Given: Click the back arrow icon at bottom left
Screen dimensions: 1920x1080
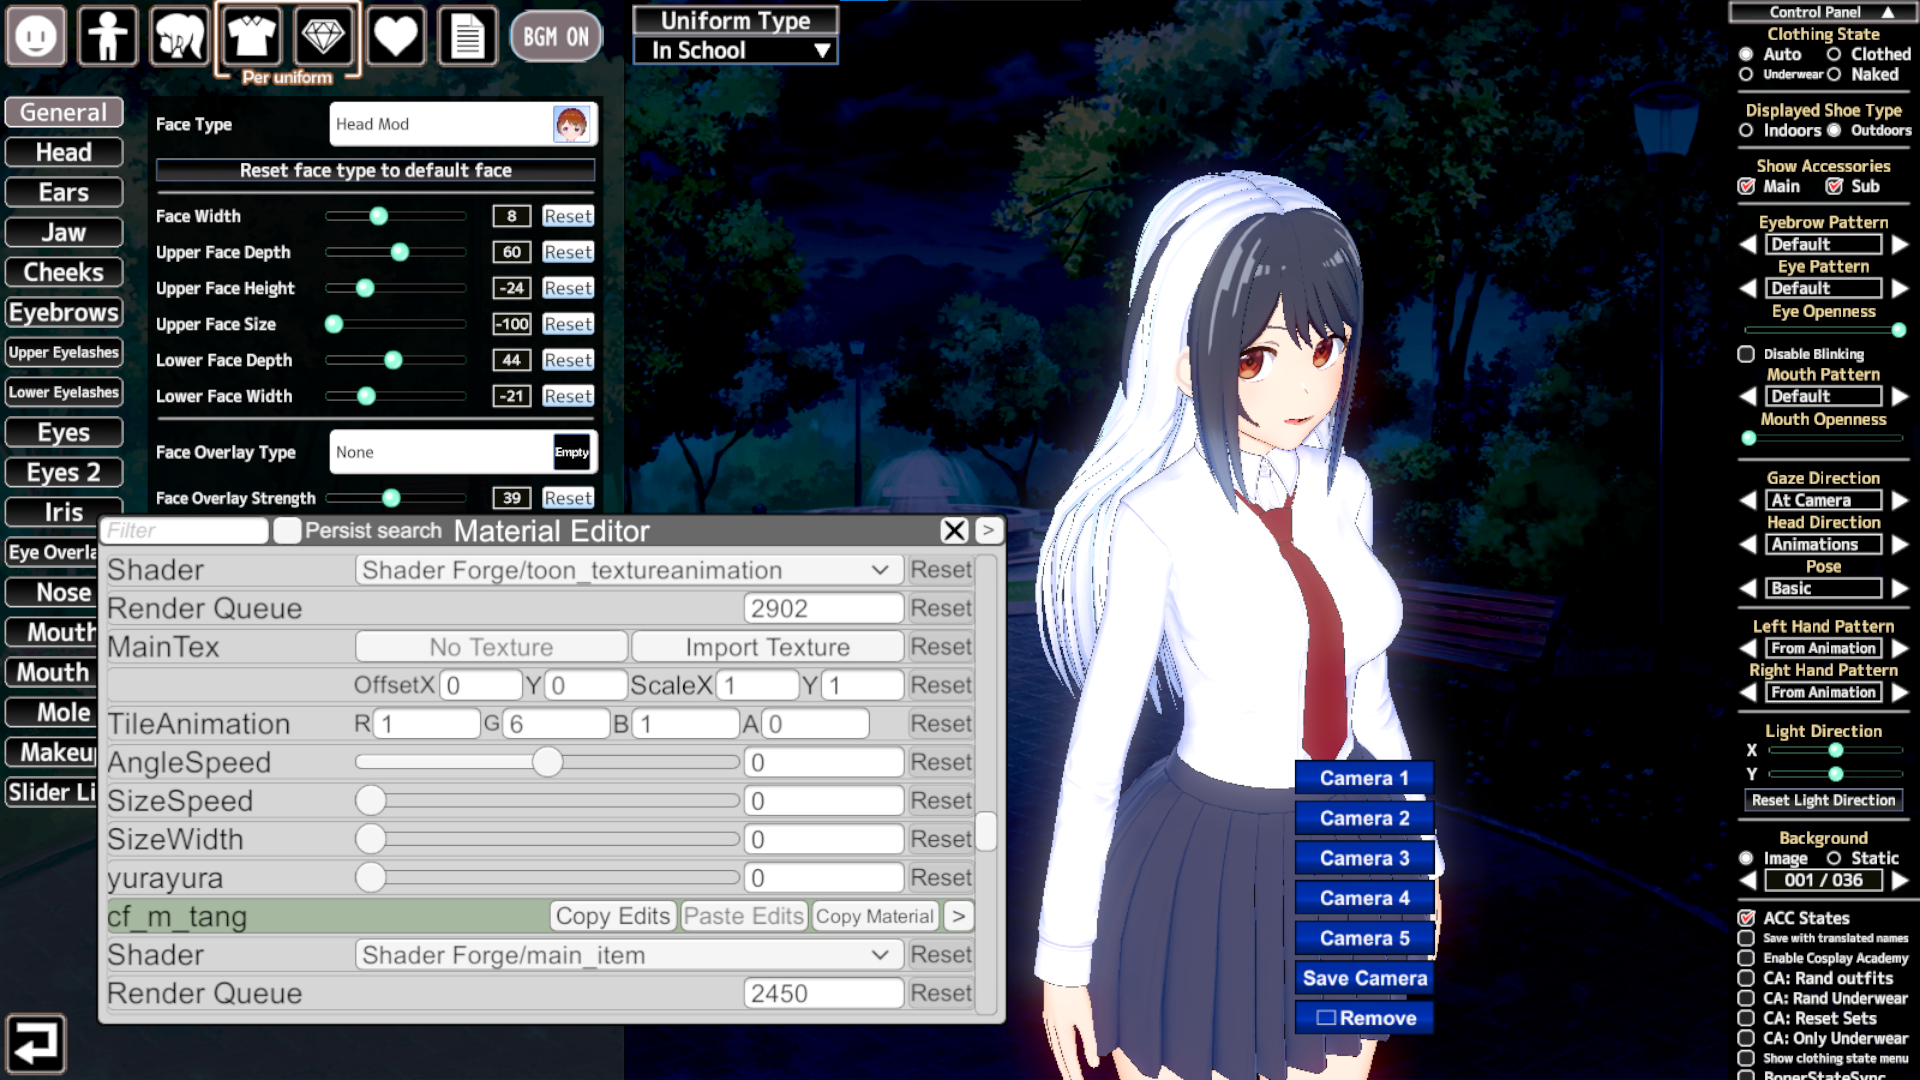Looking at the screenshot, I should 35,1044.
